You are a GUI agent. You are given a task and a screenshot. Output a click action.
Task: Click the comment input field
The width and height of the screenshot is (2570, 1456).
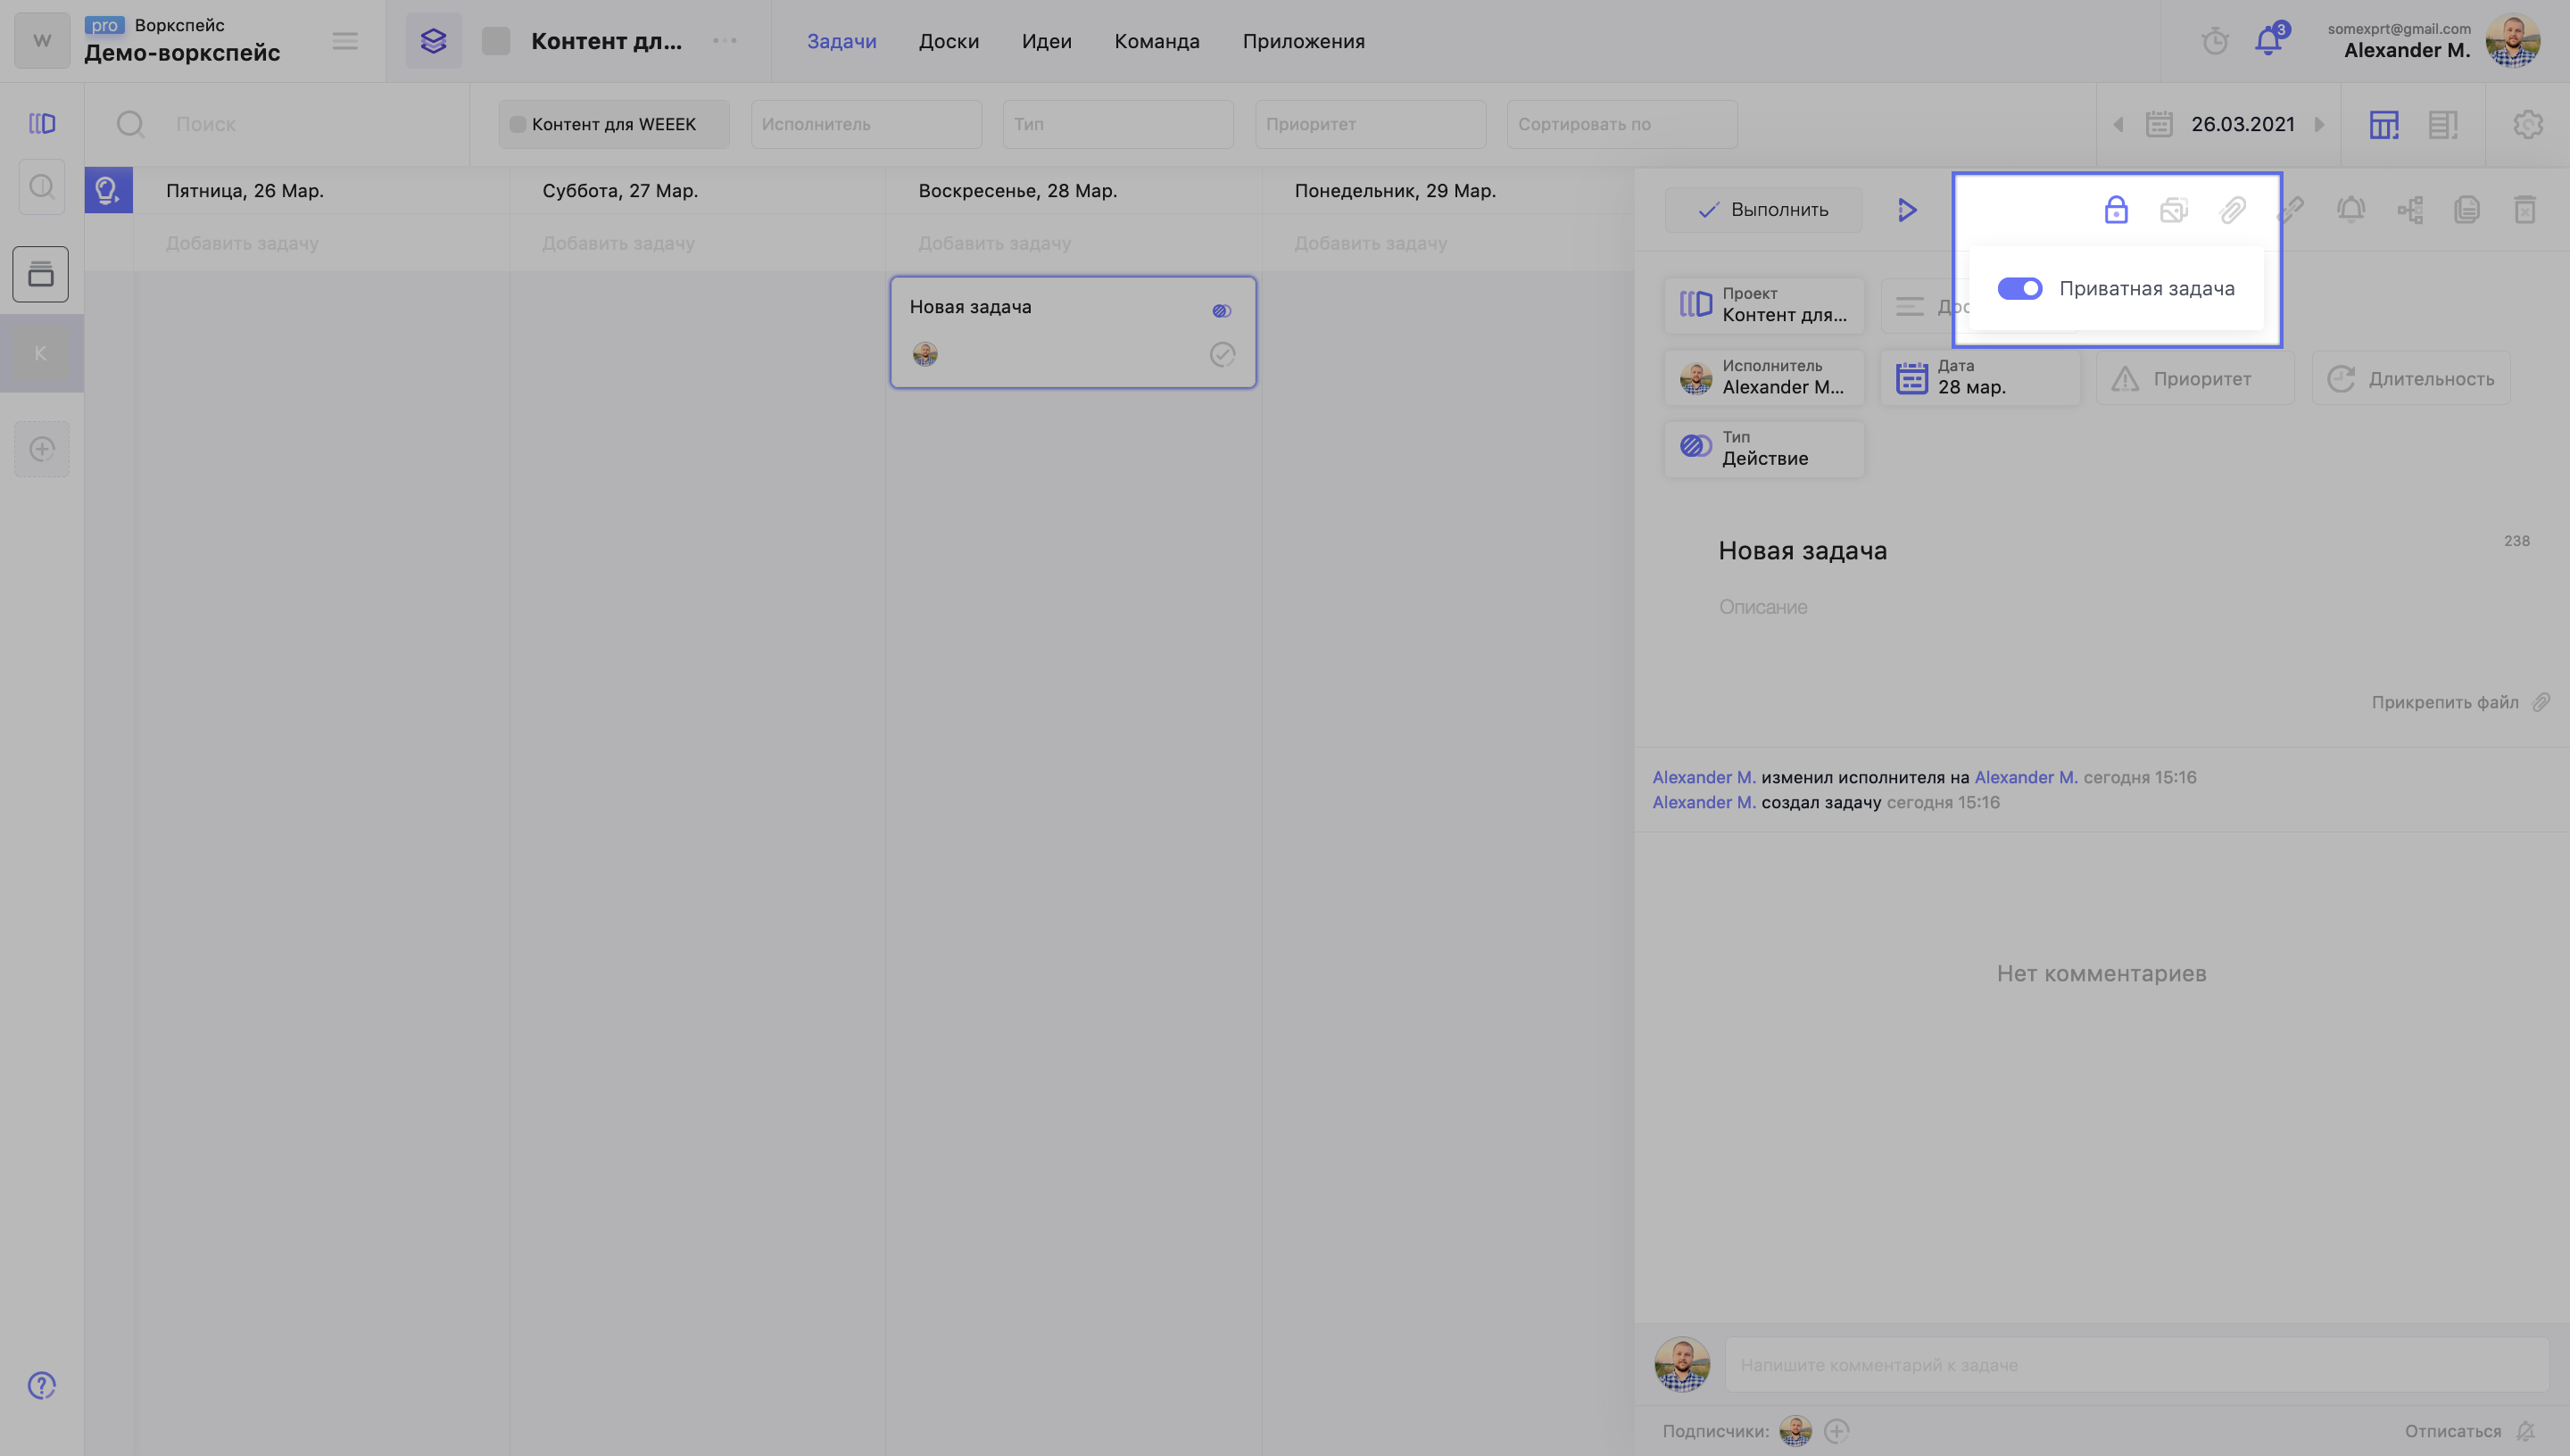click(x=2136, y=1364)
